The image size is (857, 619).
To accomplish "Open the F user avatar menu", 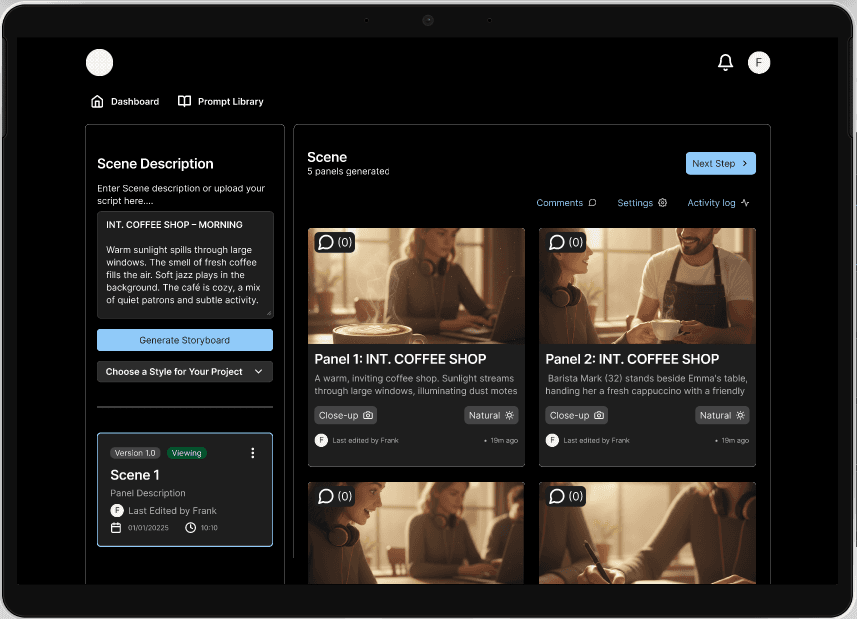I will 759,62.
